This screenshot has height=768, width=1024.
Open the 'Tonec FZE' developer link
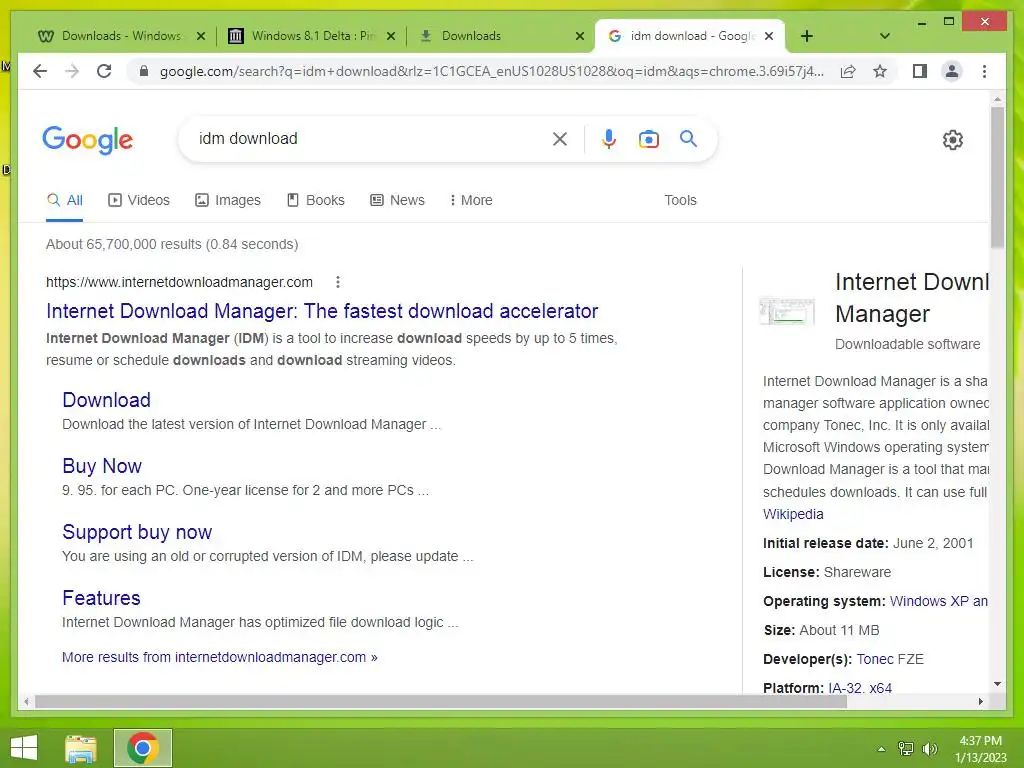[x=889, y=660]
